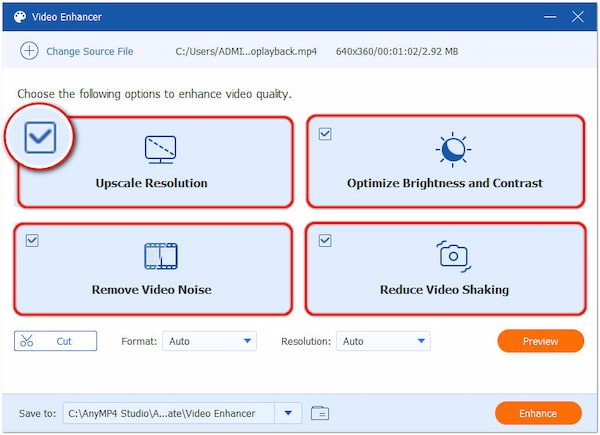
Task: Click the orange Enhance button
Action: click(x=539, y=413)
